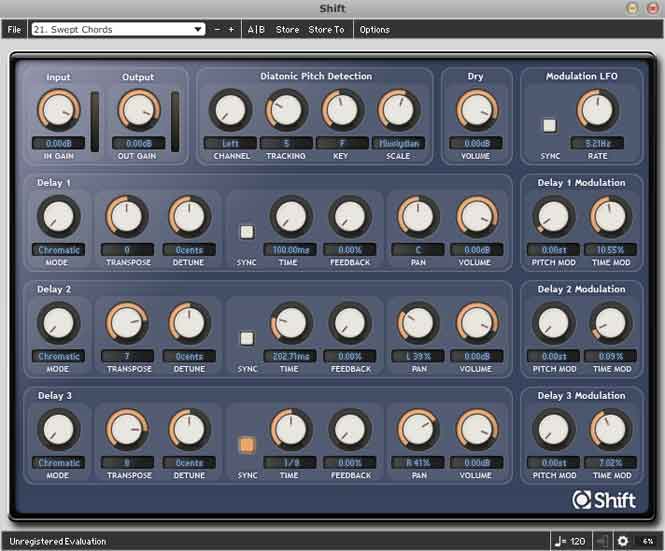The image size is (665, 551).
Task: Toggle Modulation LFO SYNC checkbox
Action: click(550, 126)
